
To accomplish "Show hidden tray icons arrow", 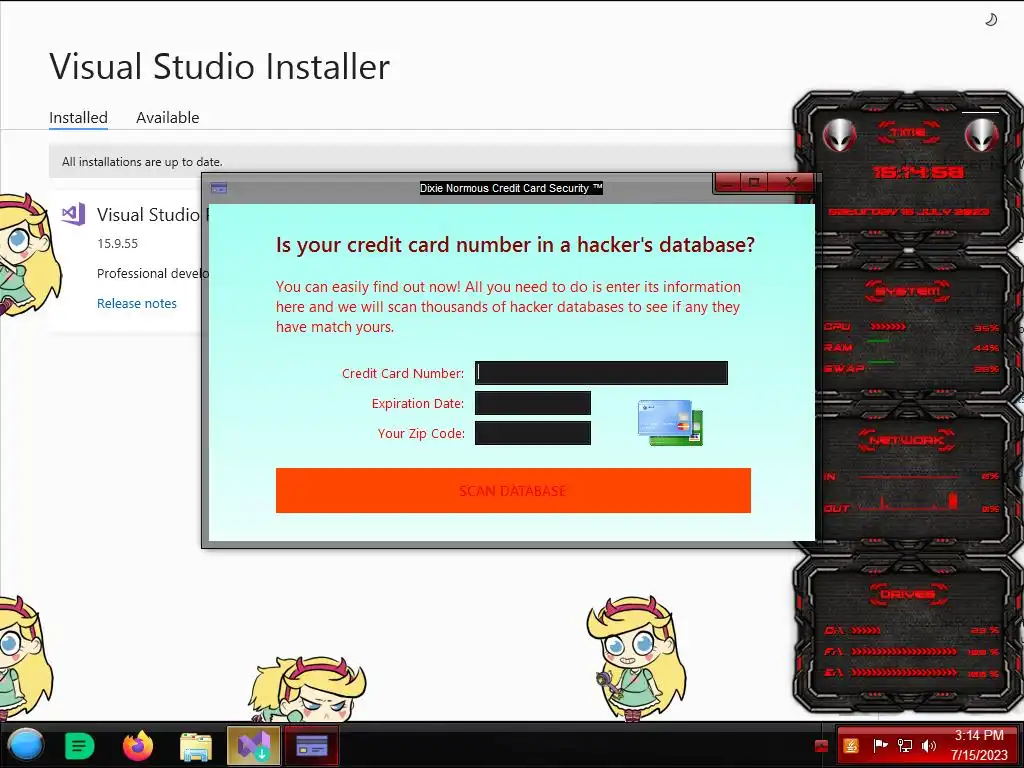I will (822, 746).
